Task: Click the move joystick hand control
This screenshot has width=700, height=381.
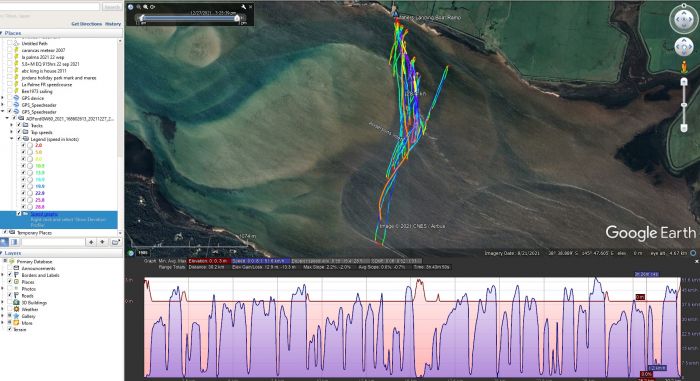Action: [x=683, y=47]
